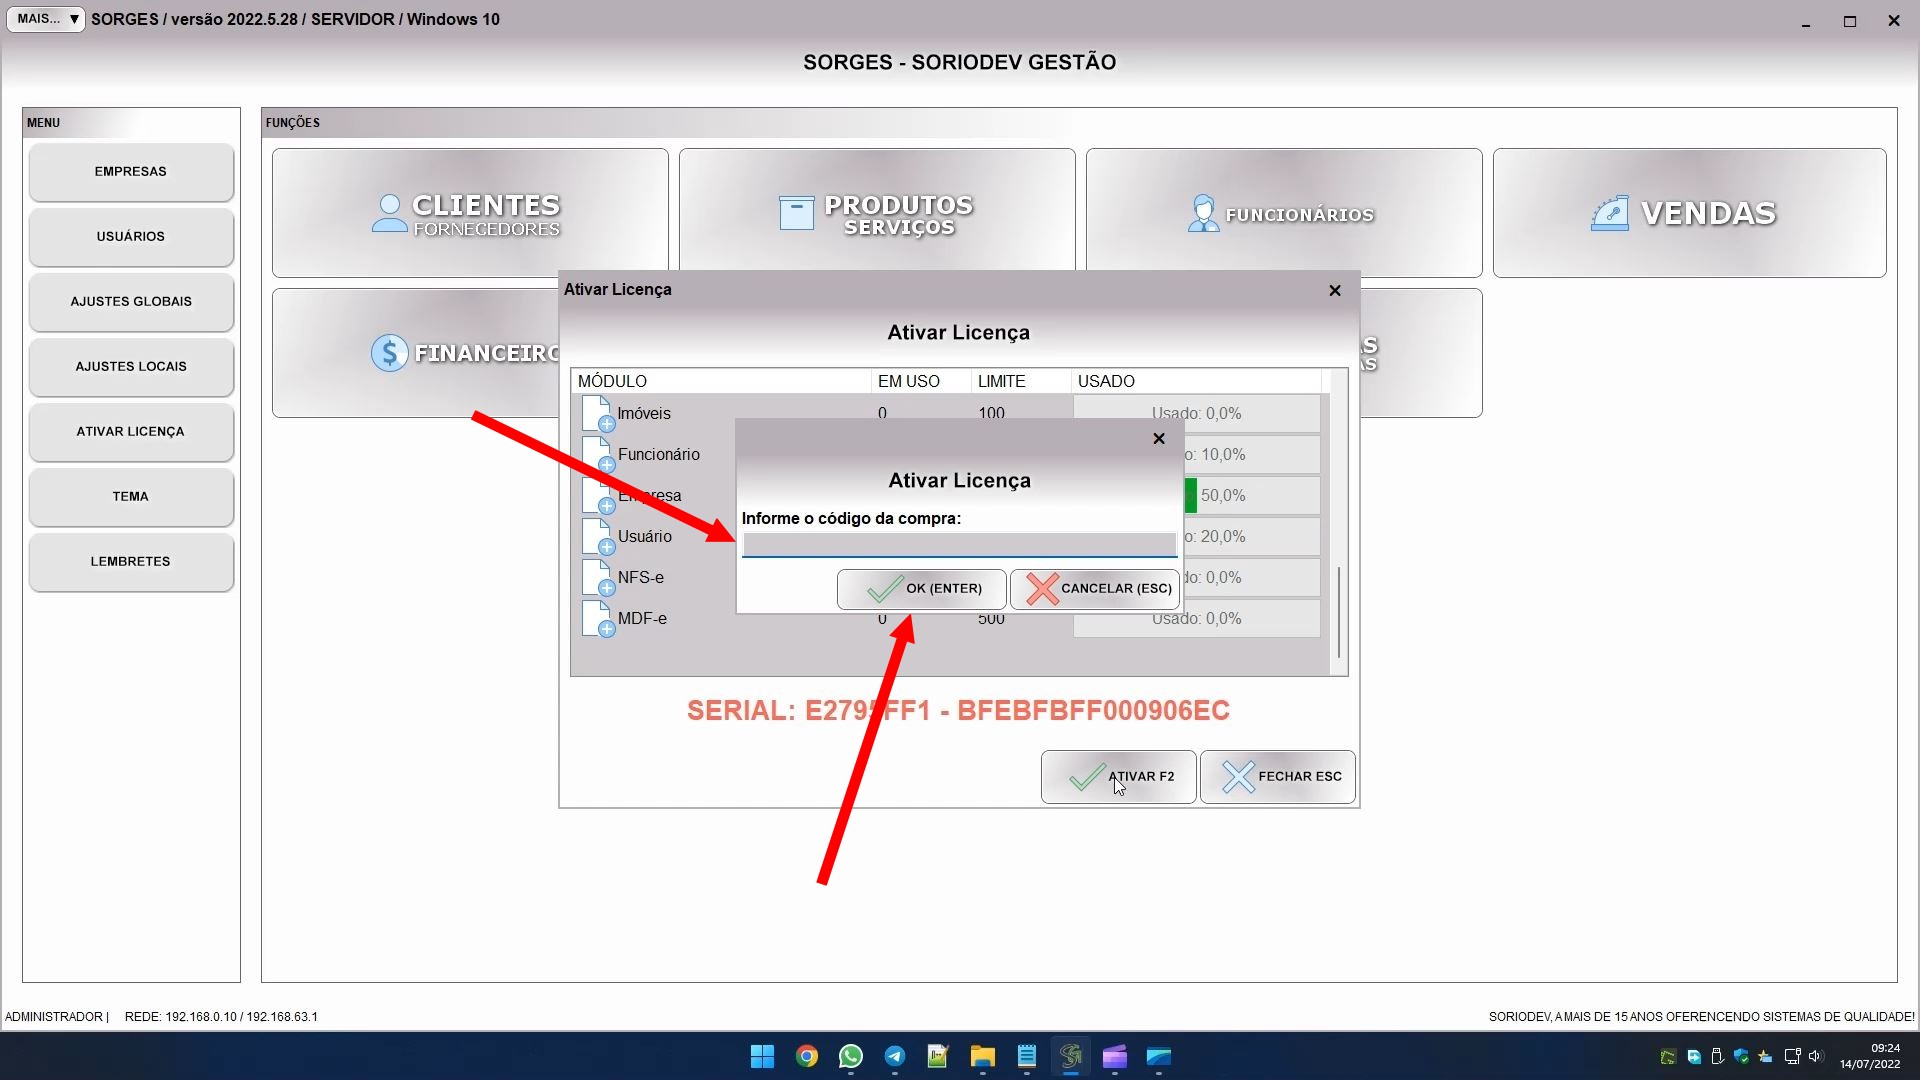Viewport: 1920px width, 1080px height.
Task: Click the cash register icon on VENDAS
Action: tap(1610, 213)
